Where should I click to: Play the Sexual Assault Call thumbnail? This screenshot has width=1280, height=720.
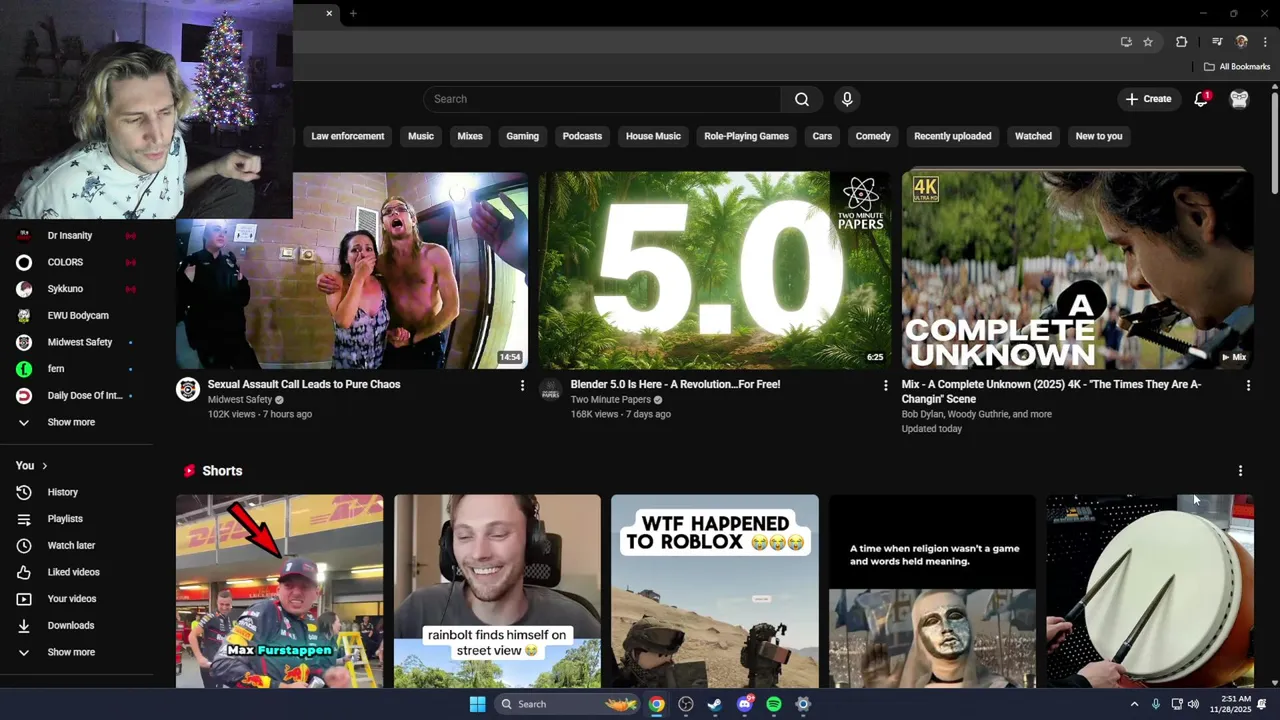coord(352,270)
